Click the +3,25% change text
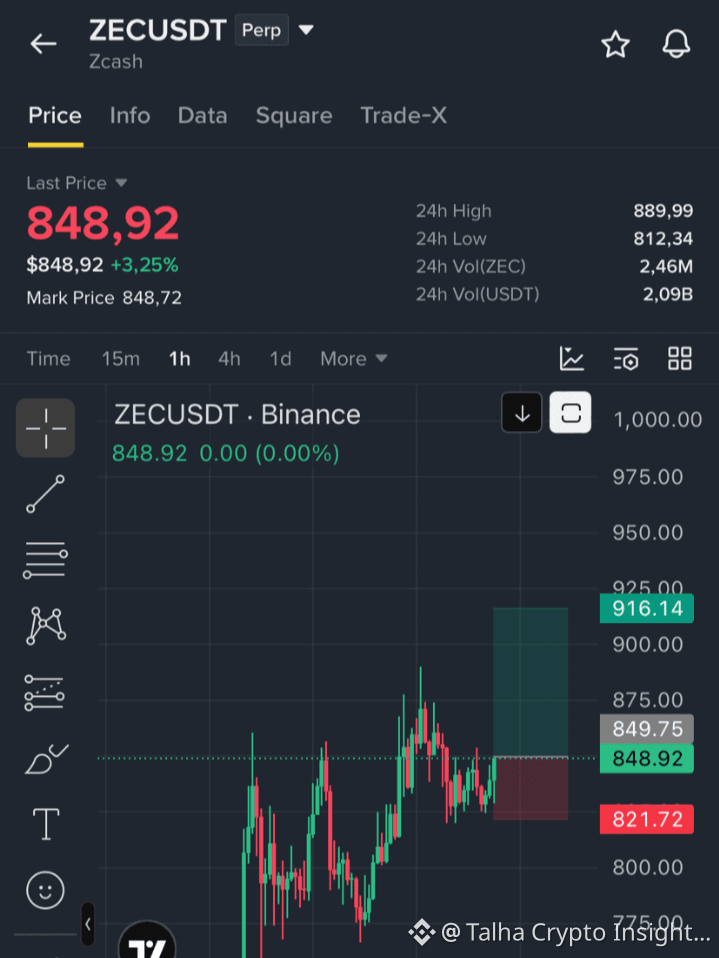719x958 pixels. pos(144,265)
